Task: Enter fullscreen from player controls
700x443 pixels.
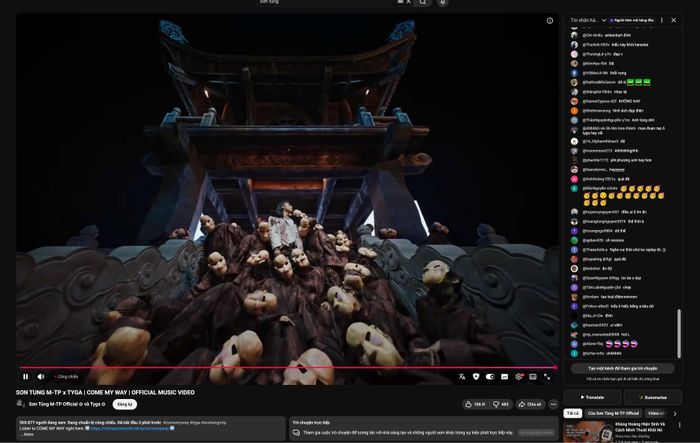Action: click(x=547, y=376)
